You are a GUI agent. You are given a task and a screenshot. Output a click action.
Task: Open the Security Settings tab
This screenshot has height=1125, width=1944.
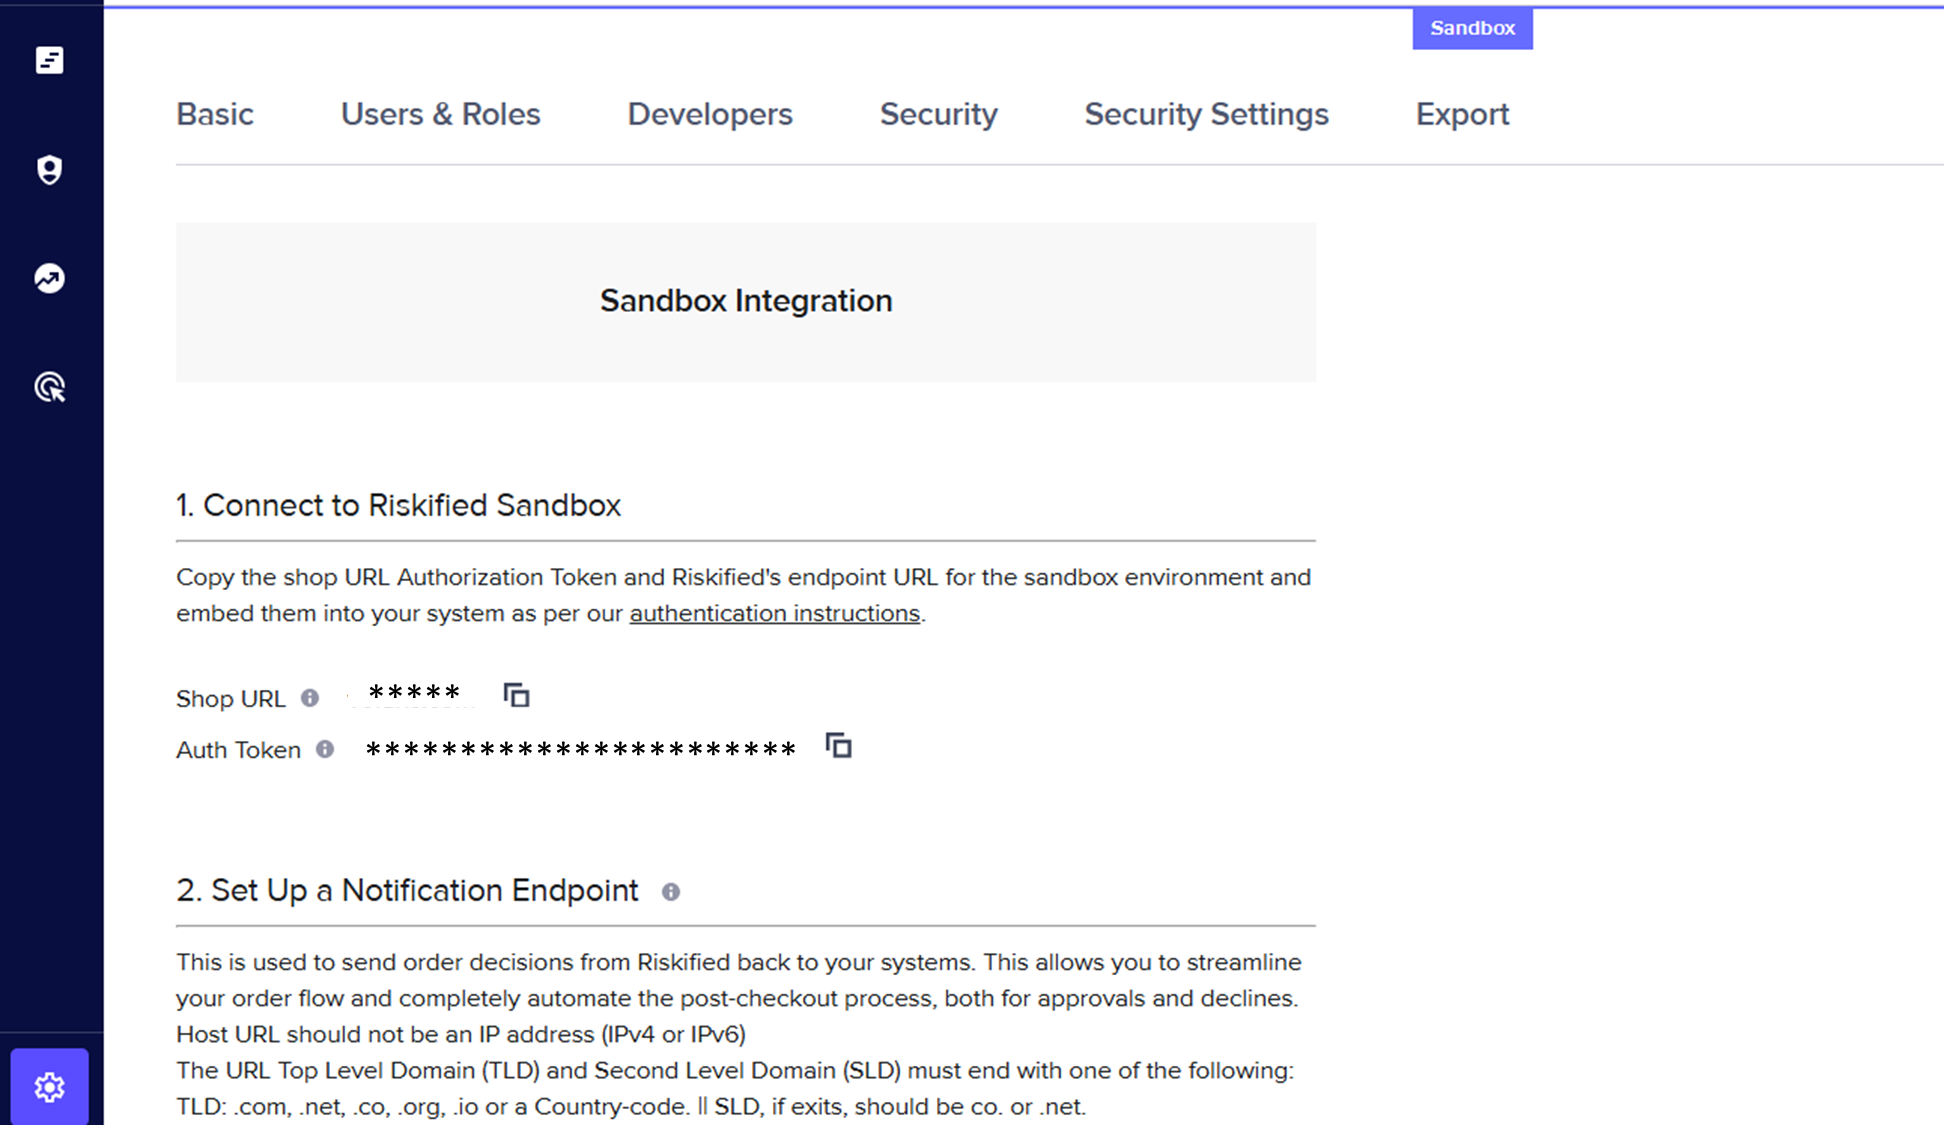[x=1206, y=114]
